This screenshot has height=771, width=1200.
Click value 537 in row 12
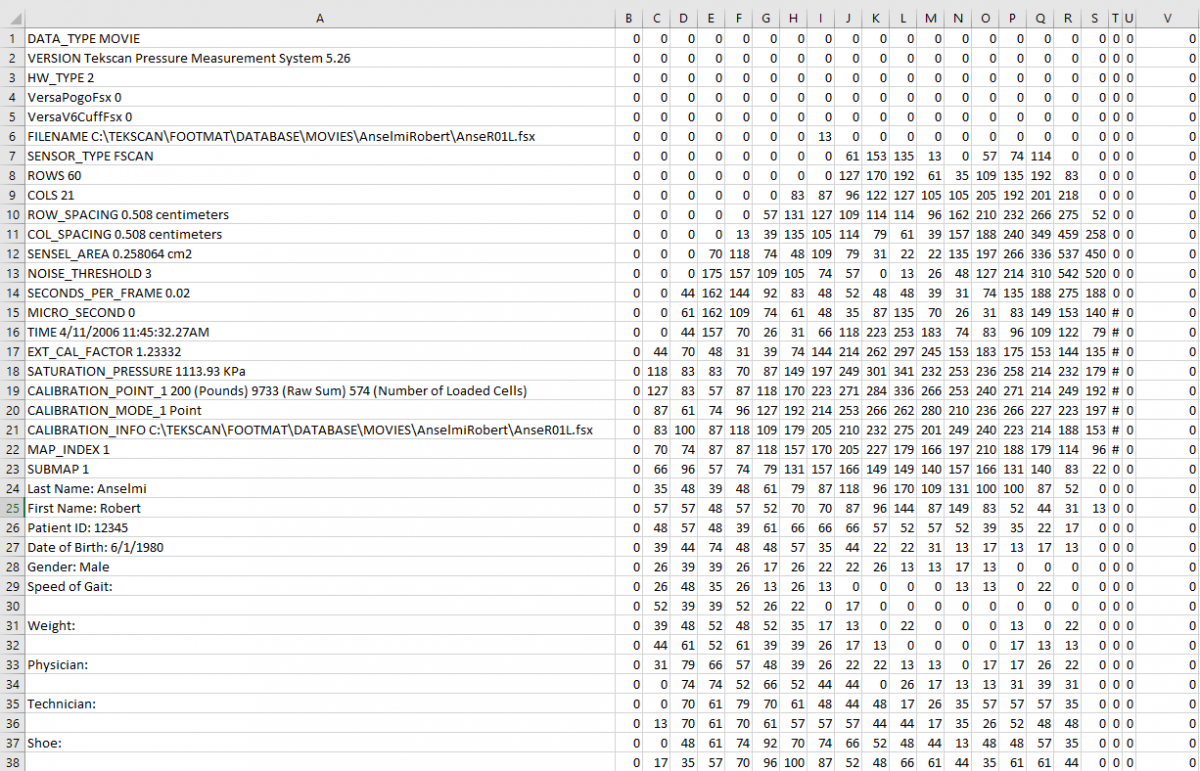coord(1067,253)
